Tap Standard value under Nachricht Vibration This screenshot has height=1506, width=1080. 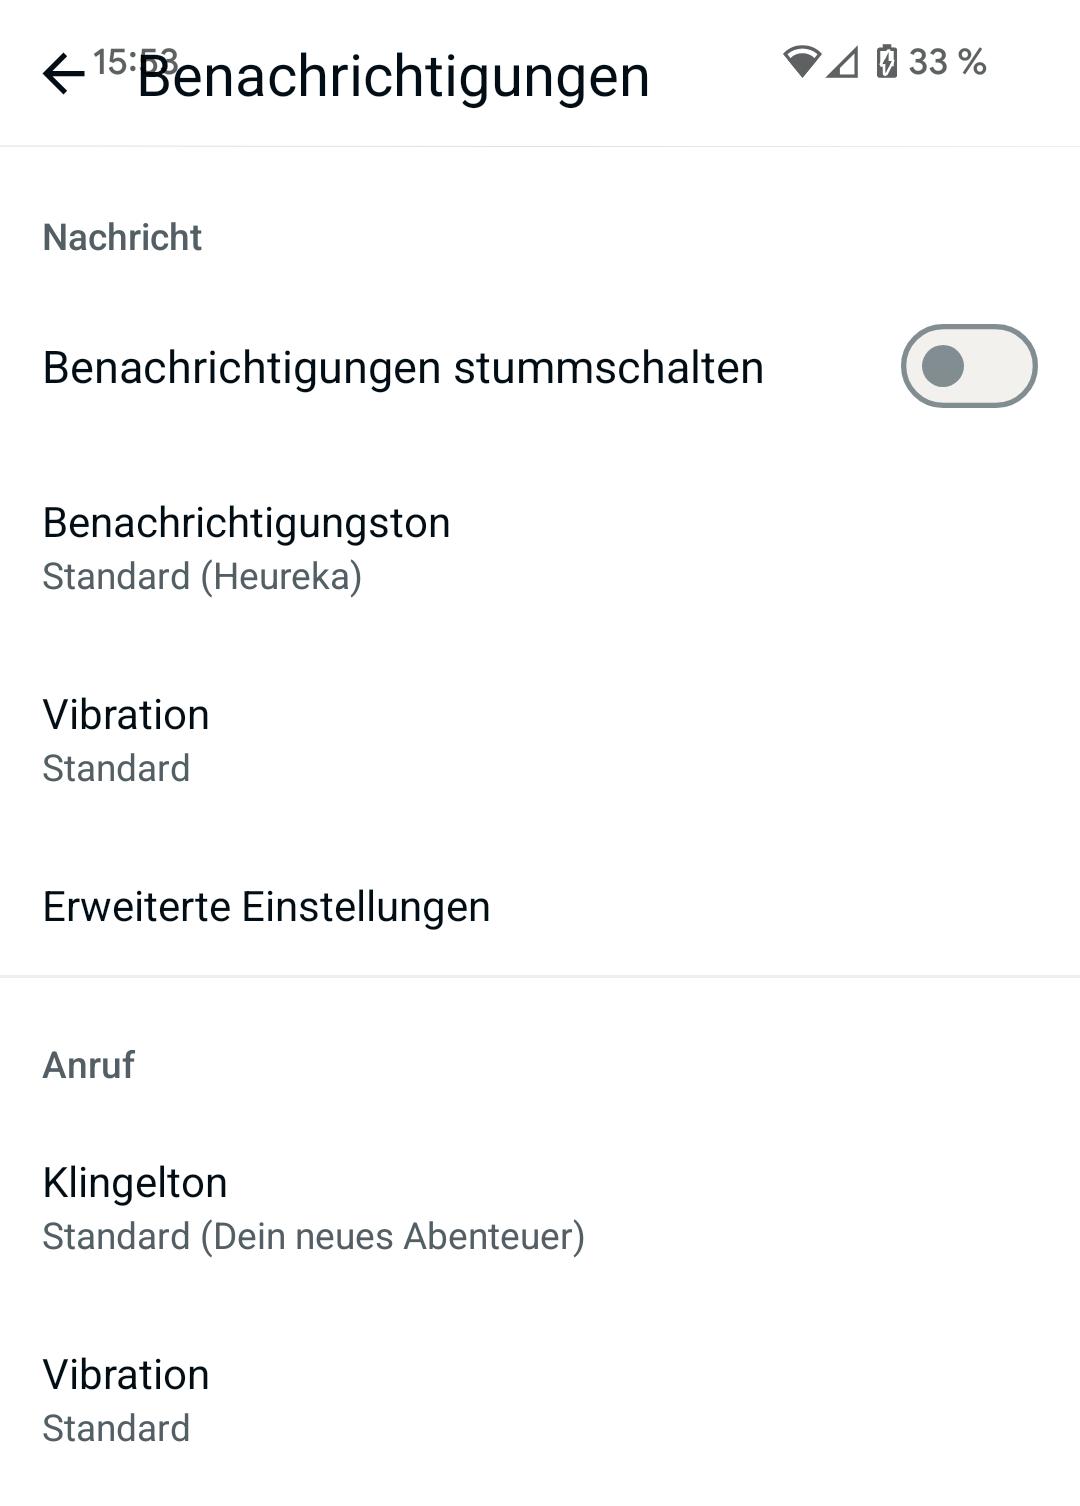116,769
